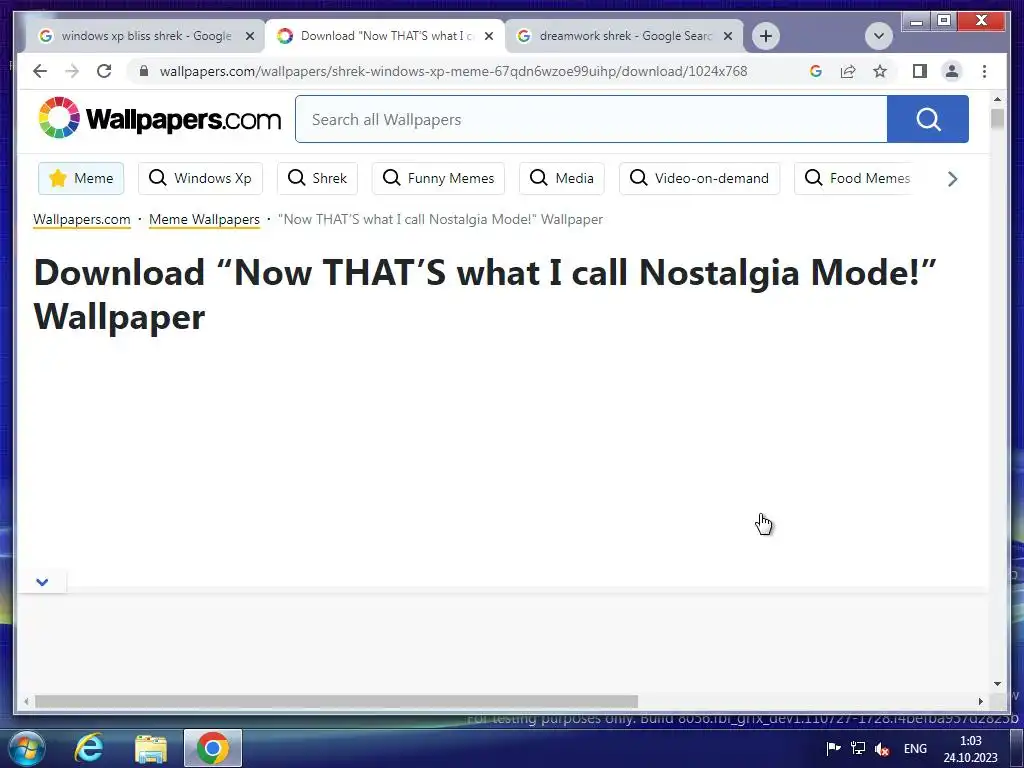Click the scroll down arrow

point(997,684)
